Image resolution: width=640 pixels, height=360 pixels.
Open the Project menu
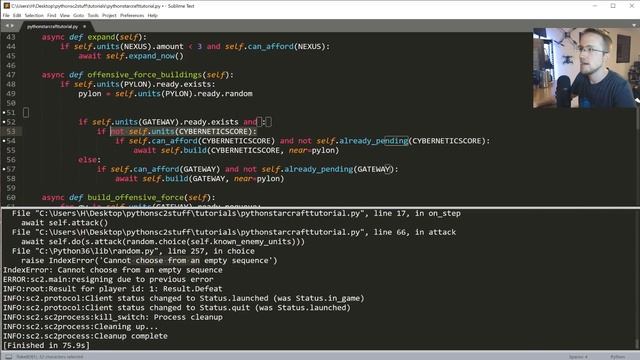(109, 16)
